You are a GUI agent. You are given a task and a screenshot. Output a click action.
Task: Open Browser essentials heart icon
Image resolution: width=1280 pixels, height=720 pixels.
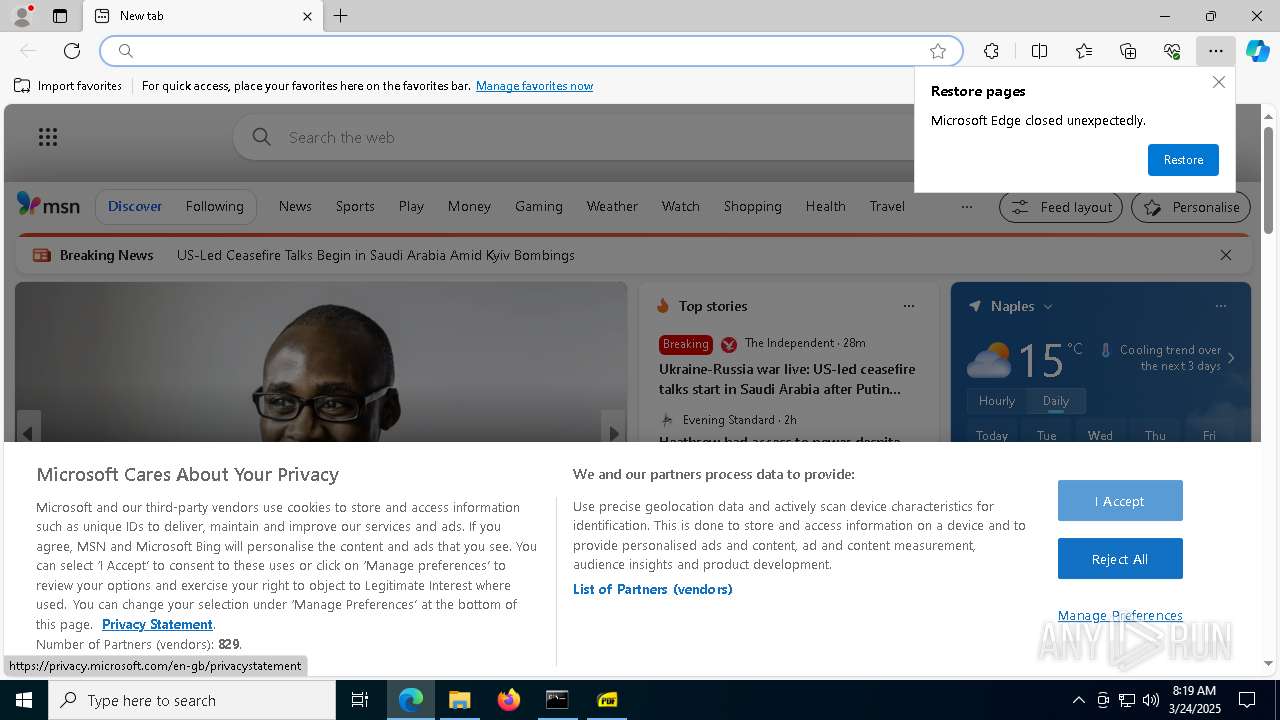(x=1172, y=51)
